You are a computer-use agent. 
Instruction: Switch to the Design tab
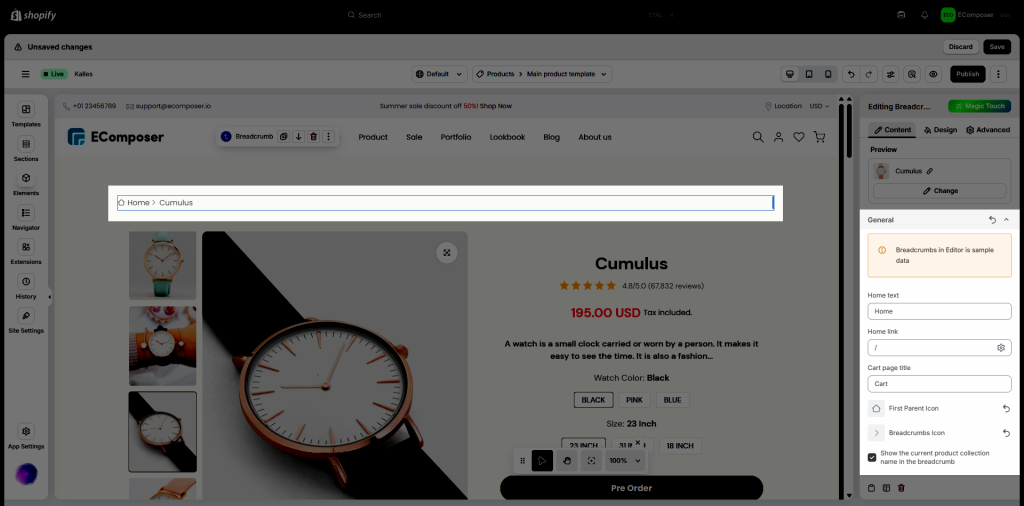pos(940,130)
